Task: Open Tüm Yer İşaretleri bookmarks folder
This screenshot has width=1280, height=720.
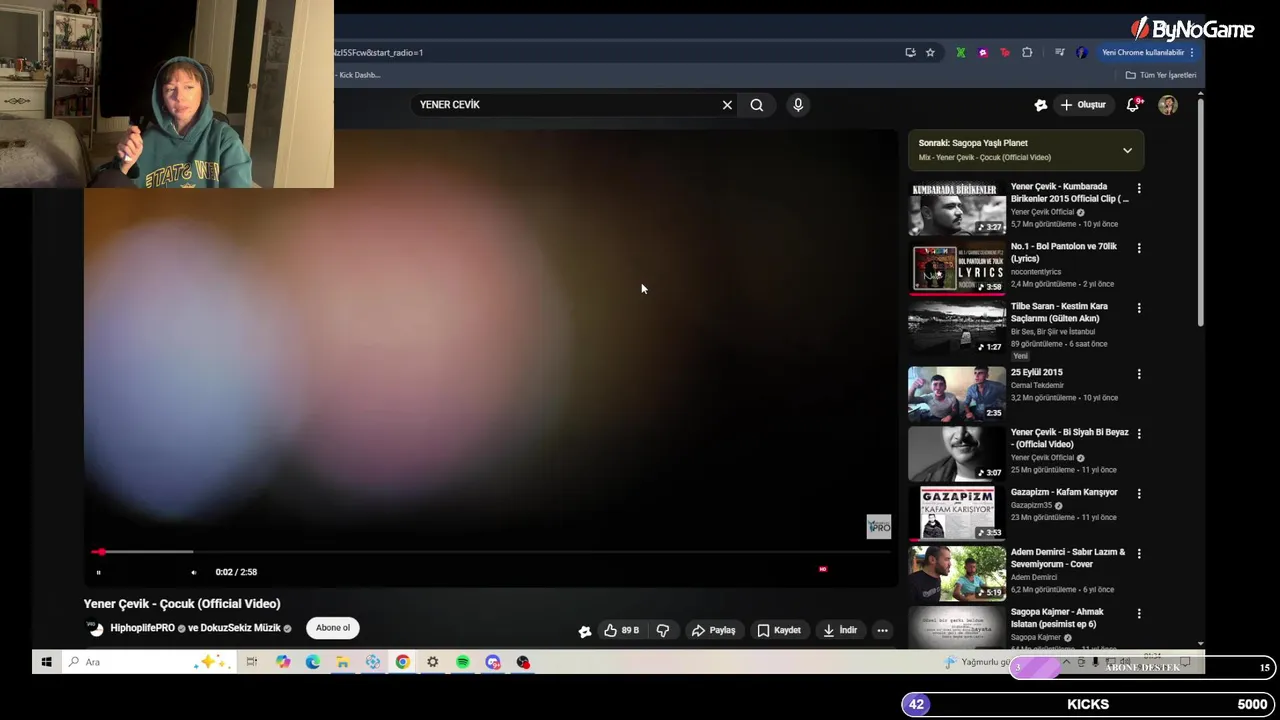Action: pyautogui.click(x=1161, y=75)
